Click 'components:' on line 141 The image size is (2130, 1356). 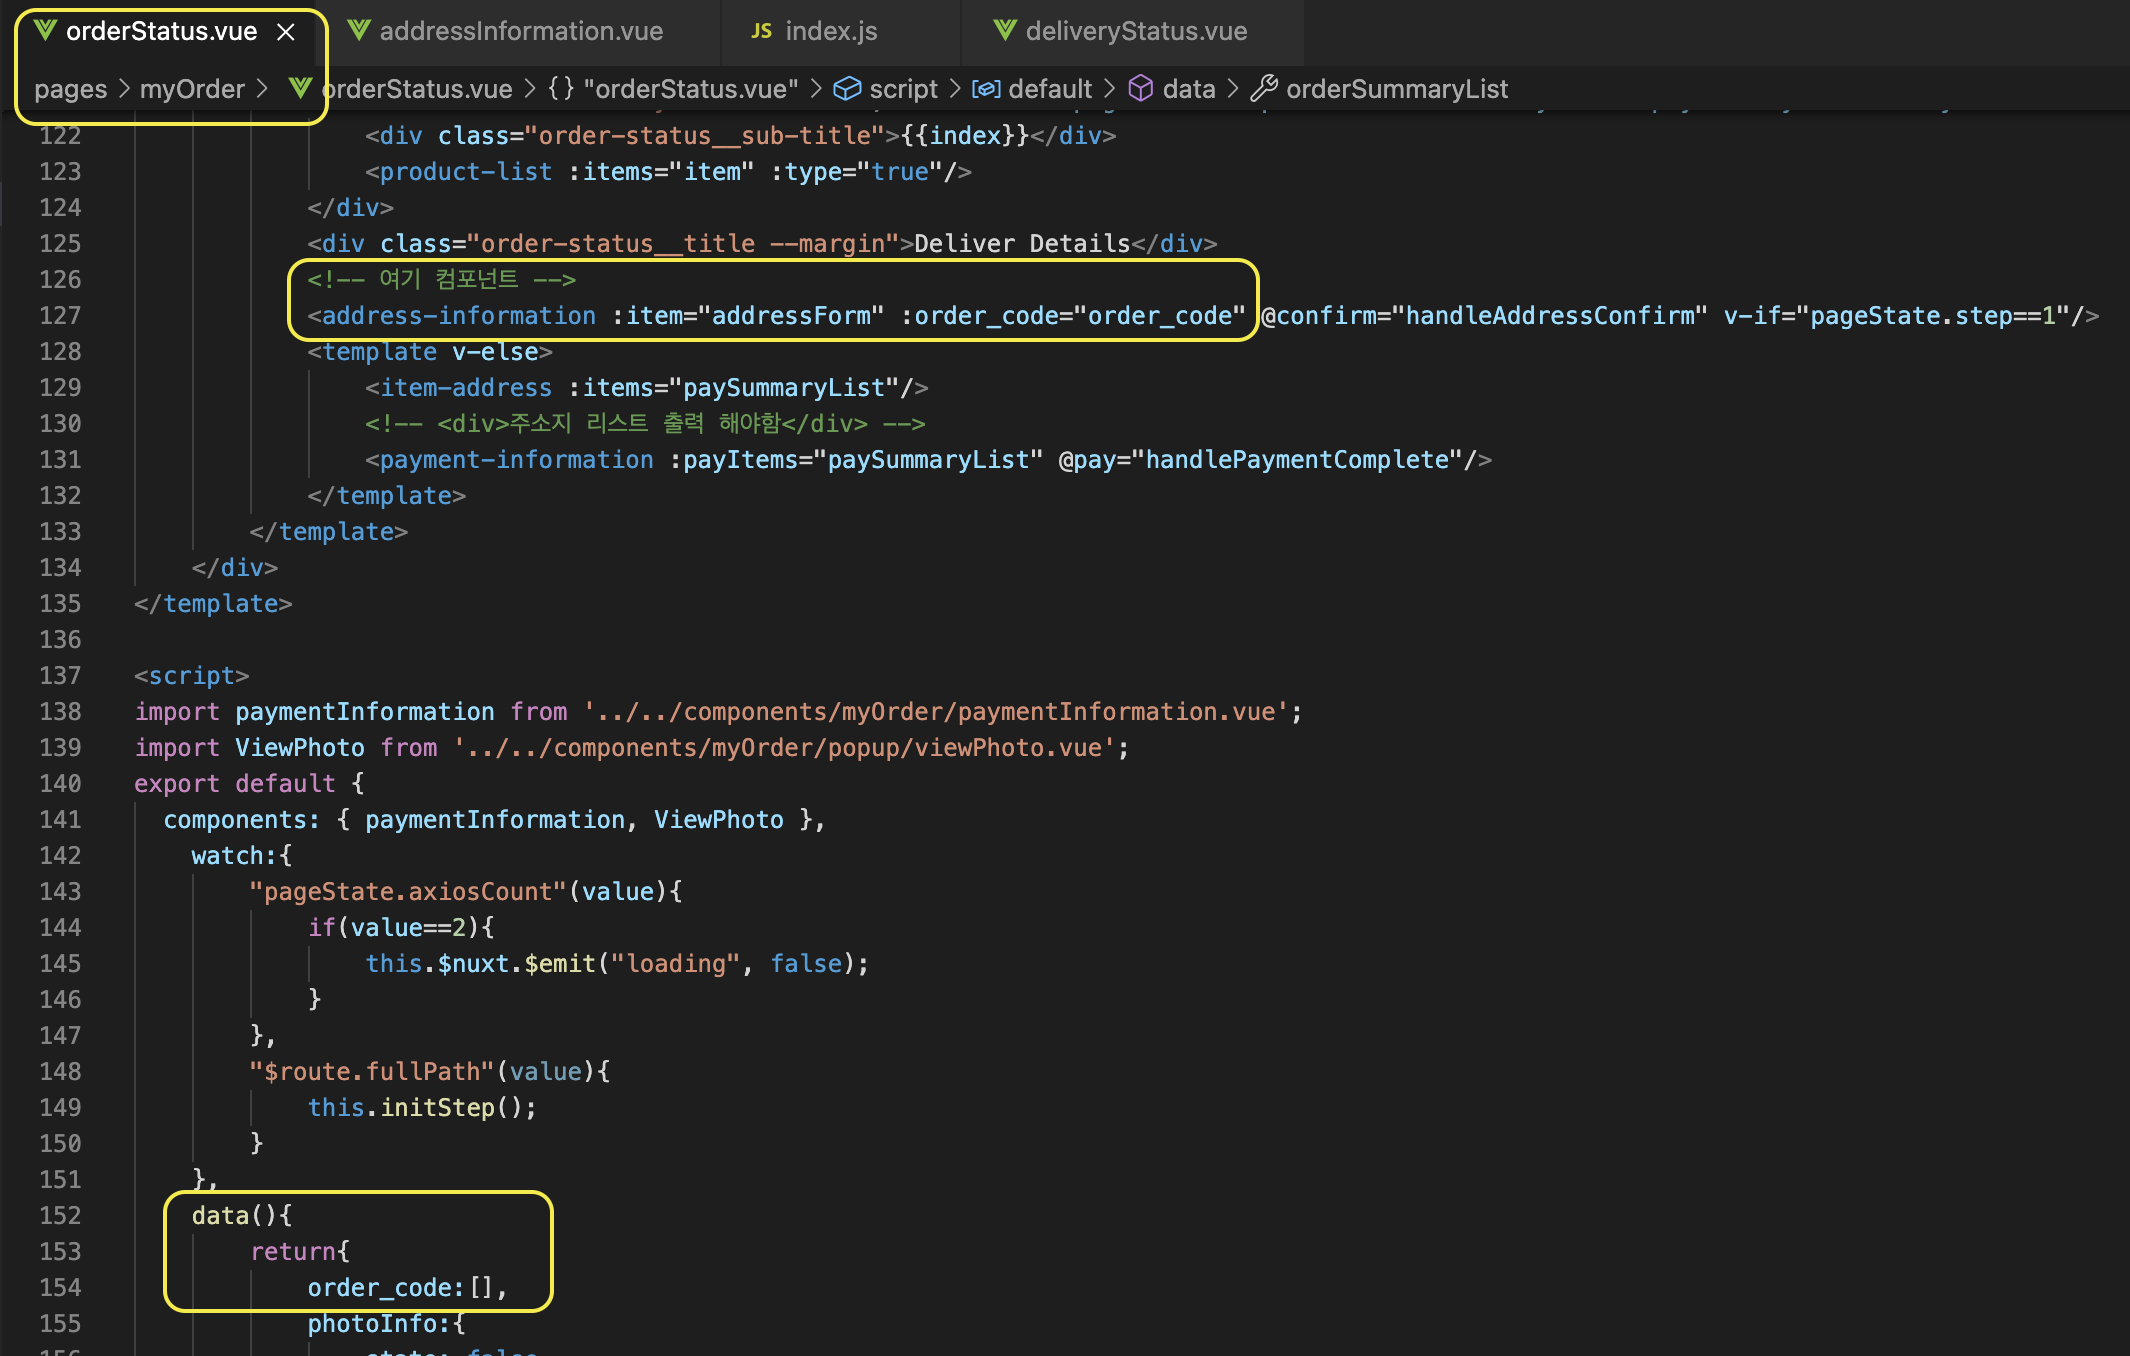[x=242, y=819]
